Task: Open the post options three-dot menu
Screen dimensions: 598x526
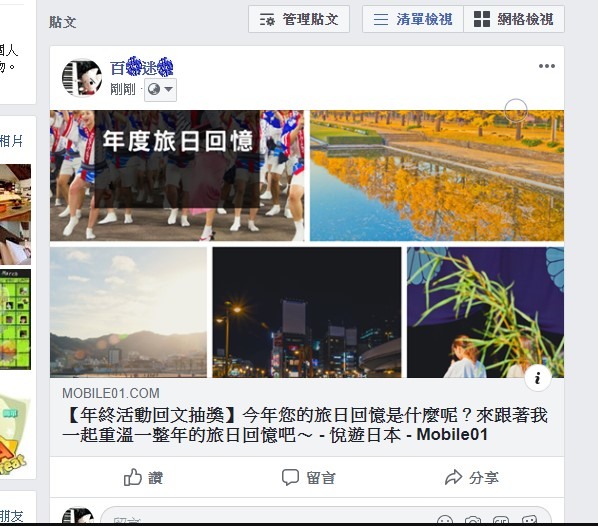Action: (547, 66)
